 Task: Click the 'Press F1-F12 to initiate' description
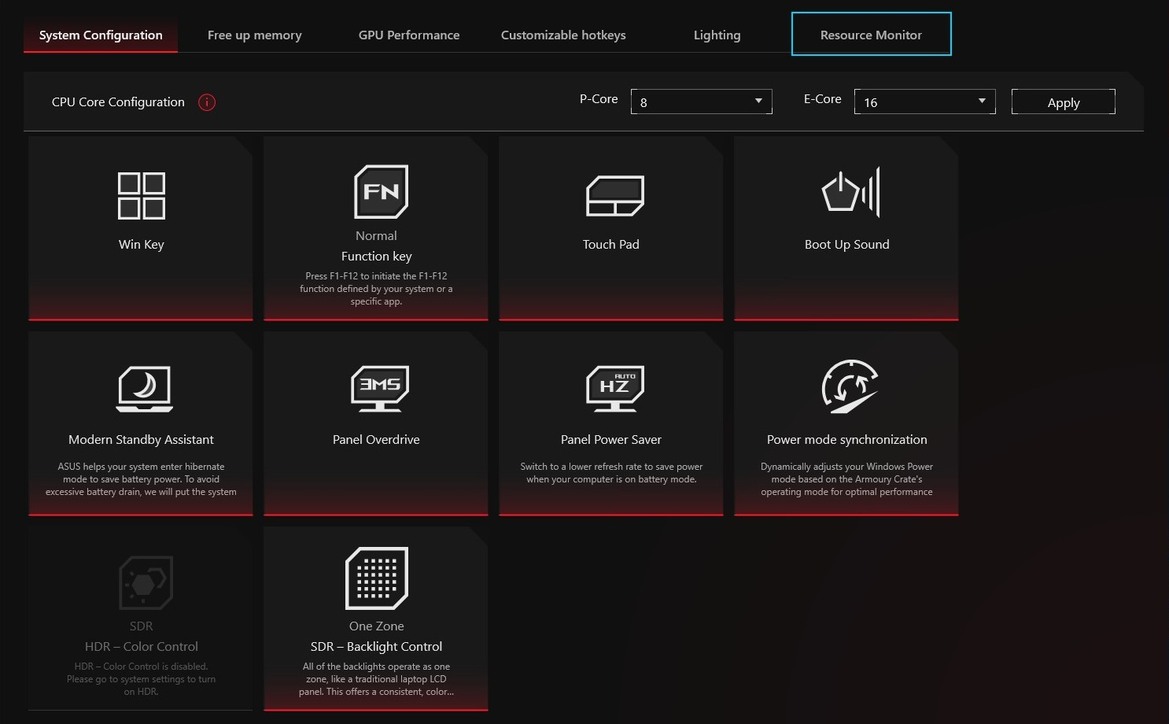coord(376,289)
